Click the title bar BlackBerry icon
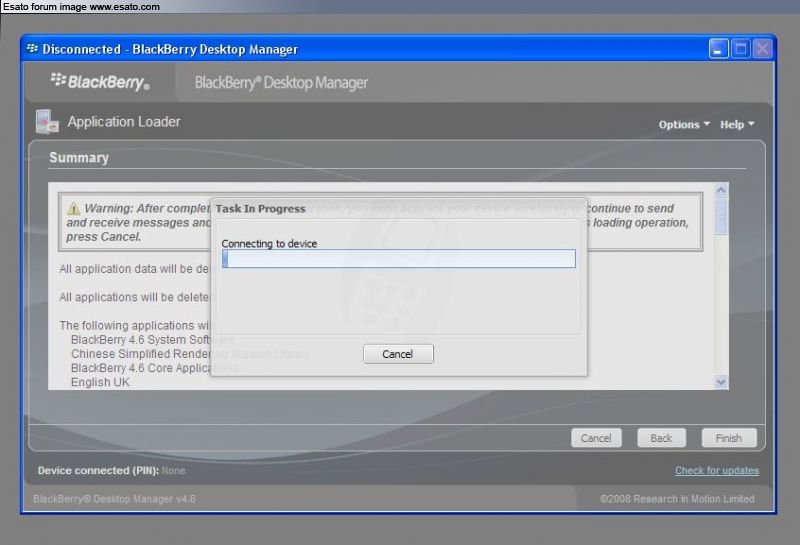Viewport: 800px width, 545px height. (x=32, y=48)
